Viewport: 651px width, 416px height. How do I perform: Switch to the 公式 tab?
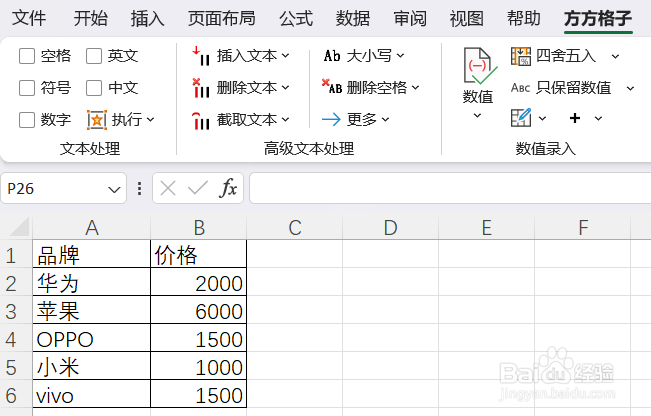(296, 18)
